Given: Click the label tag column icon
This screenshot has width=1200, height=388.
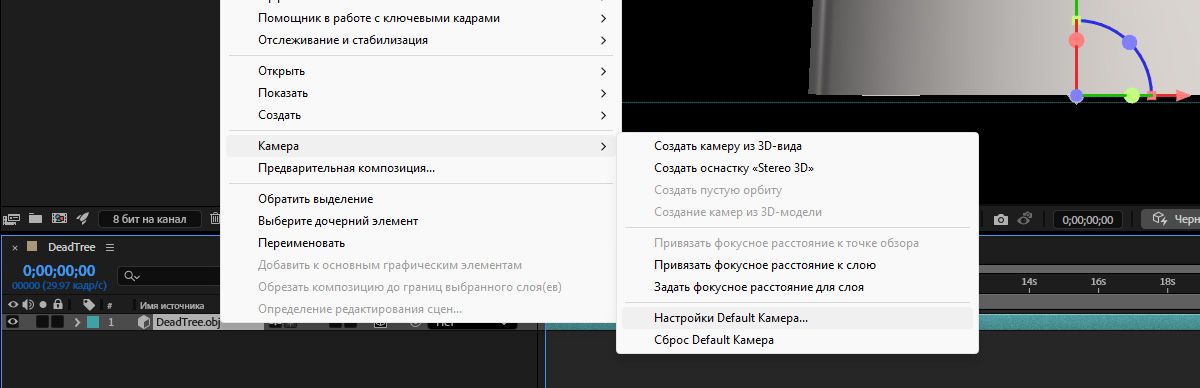Looking at the screenshot, I should tap(89, 305).
